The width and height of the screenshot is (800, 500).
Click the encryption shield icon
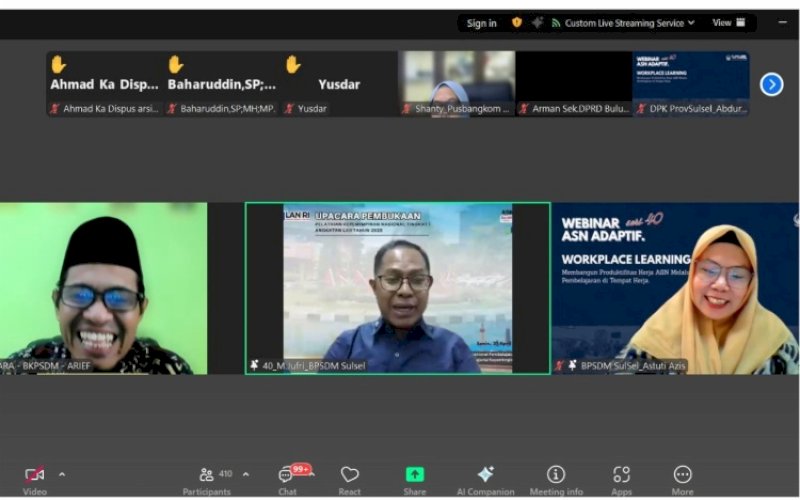click(x=517, y=22)
